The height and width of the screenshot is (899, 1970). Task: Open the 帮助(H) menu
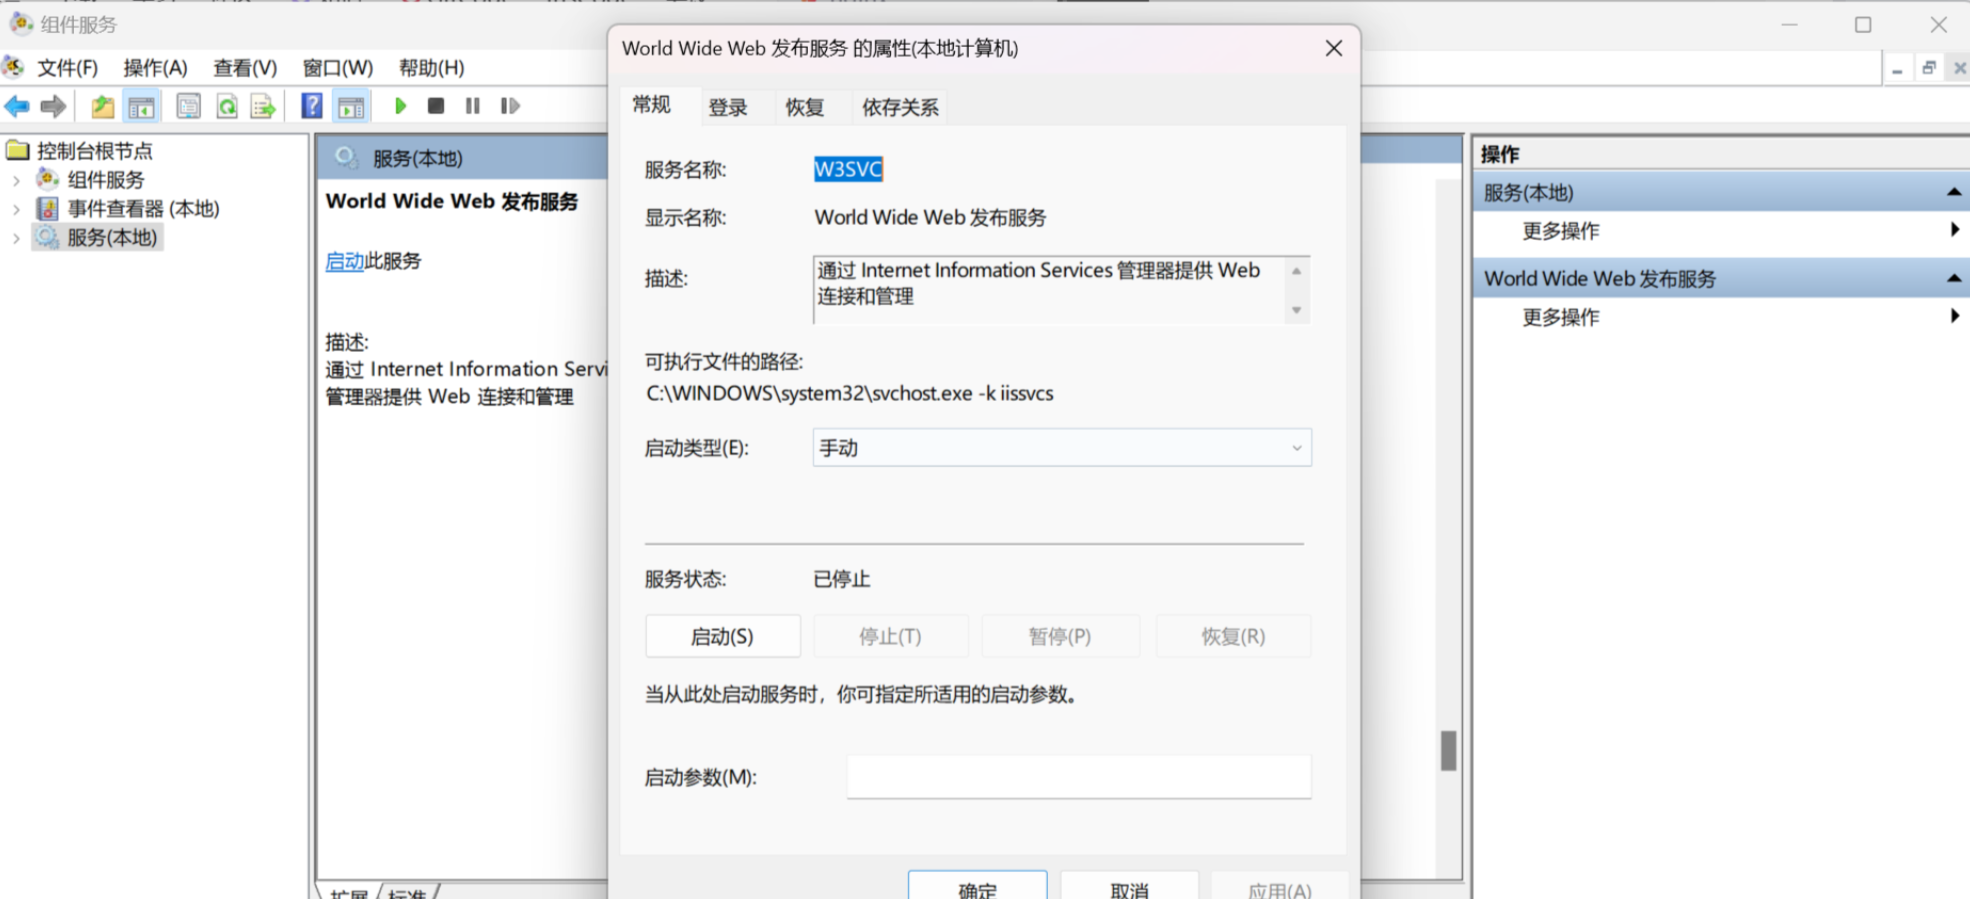tap(431, 68)
